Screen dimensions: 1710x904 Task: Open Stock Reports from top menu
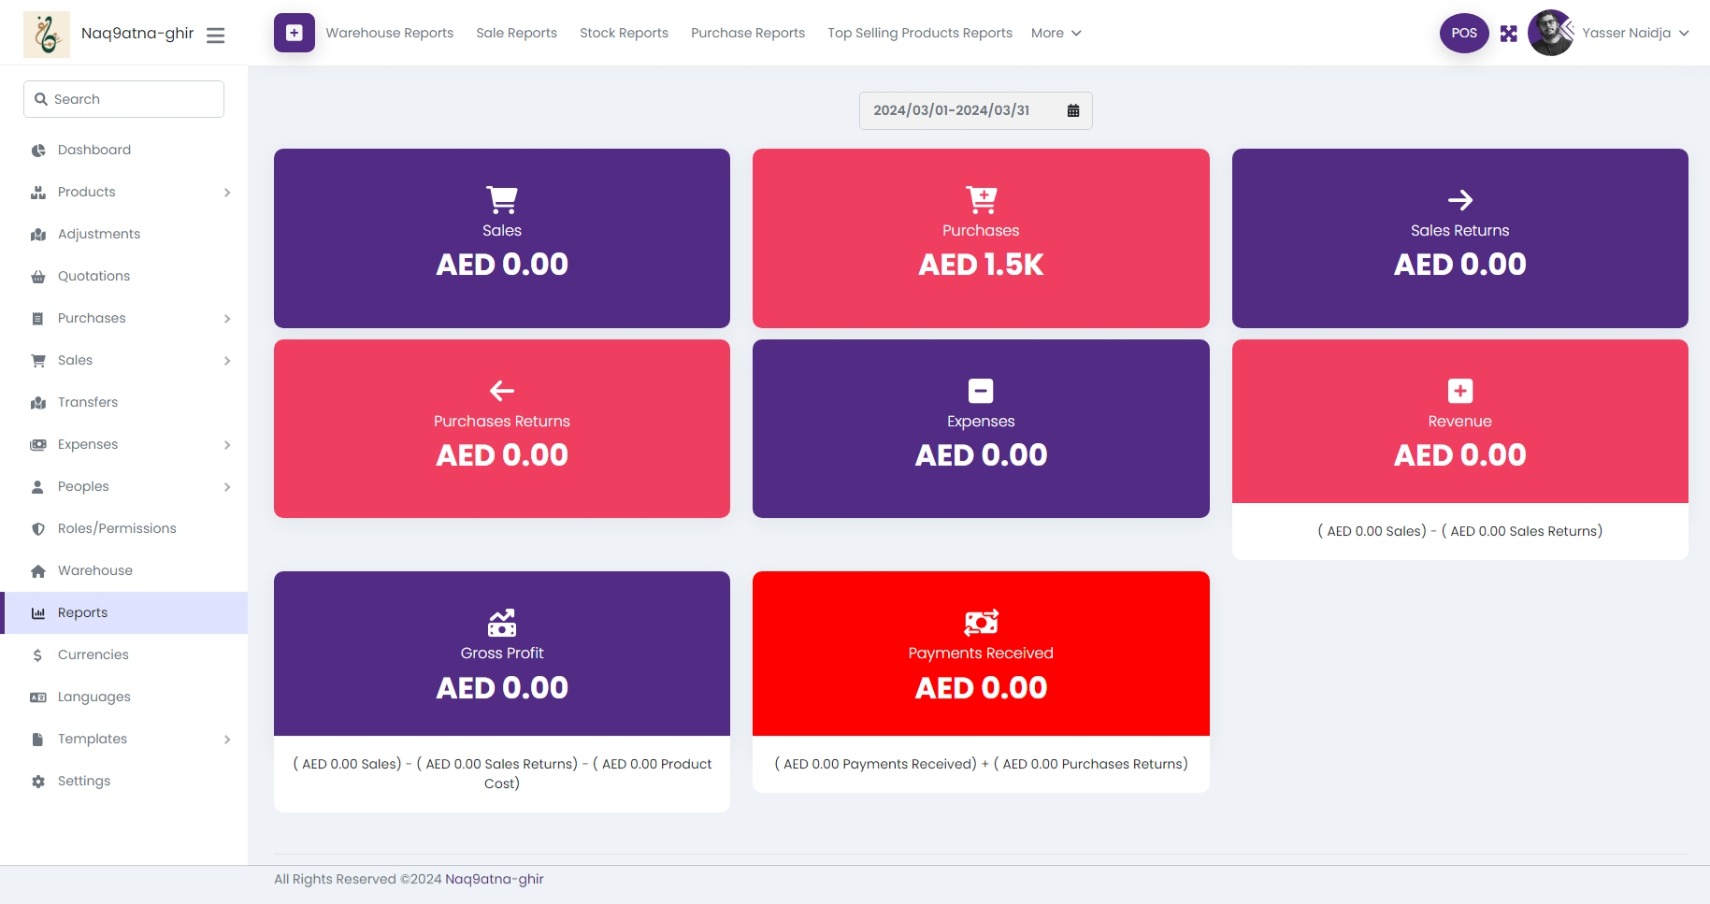[624, 33]
